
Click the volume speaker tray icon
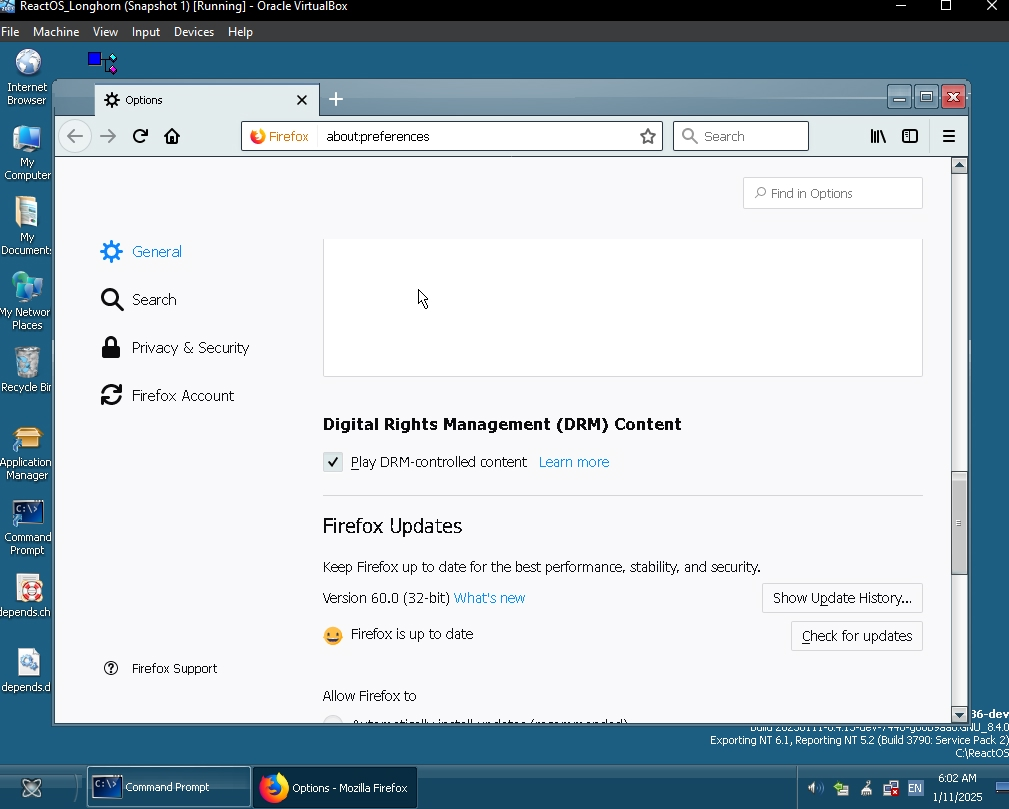815,788
